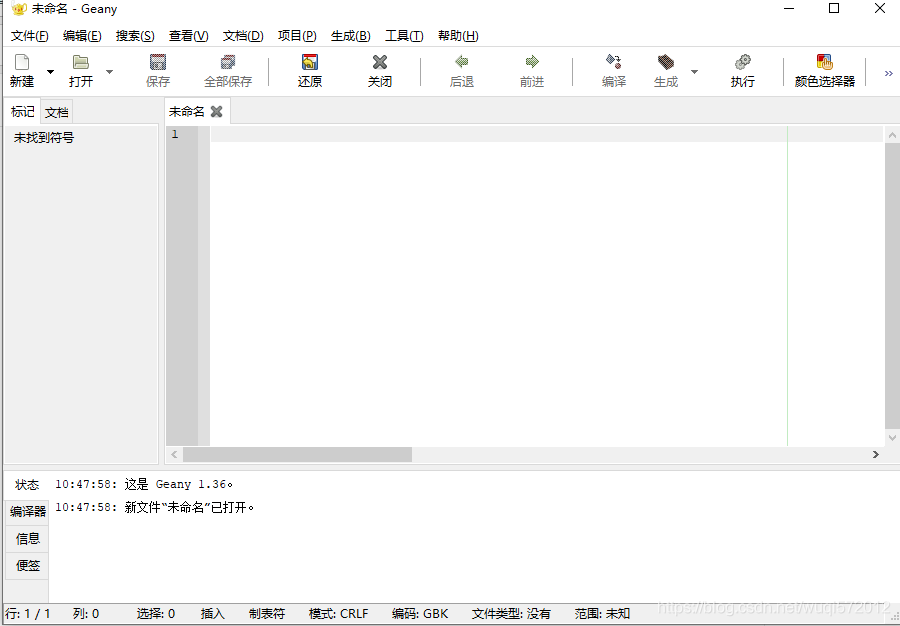
Task: Select the 状态 message tab
Action: point(27,485)
